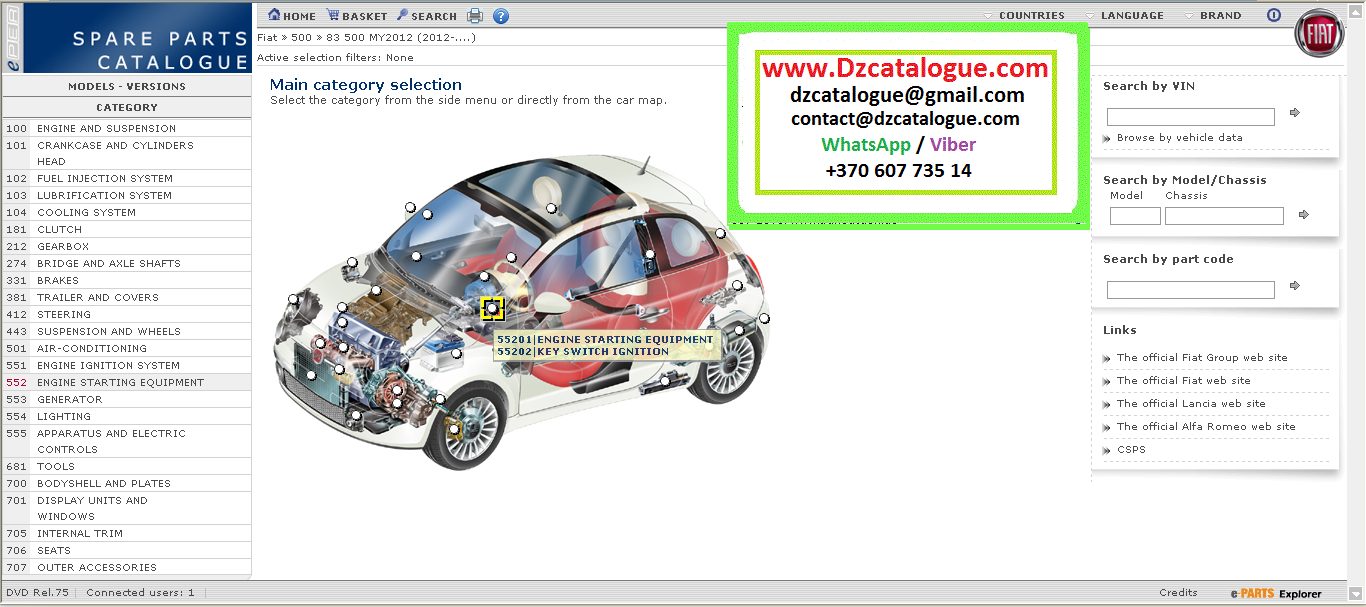This screenshot has width=1366, height=607.
Task: Open the SEARCH tool in top toolbar
Action: tap(427, 16)
